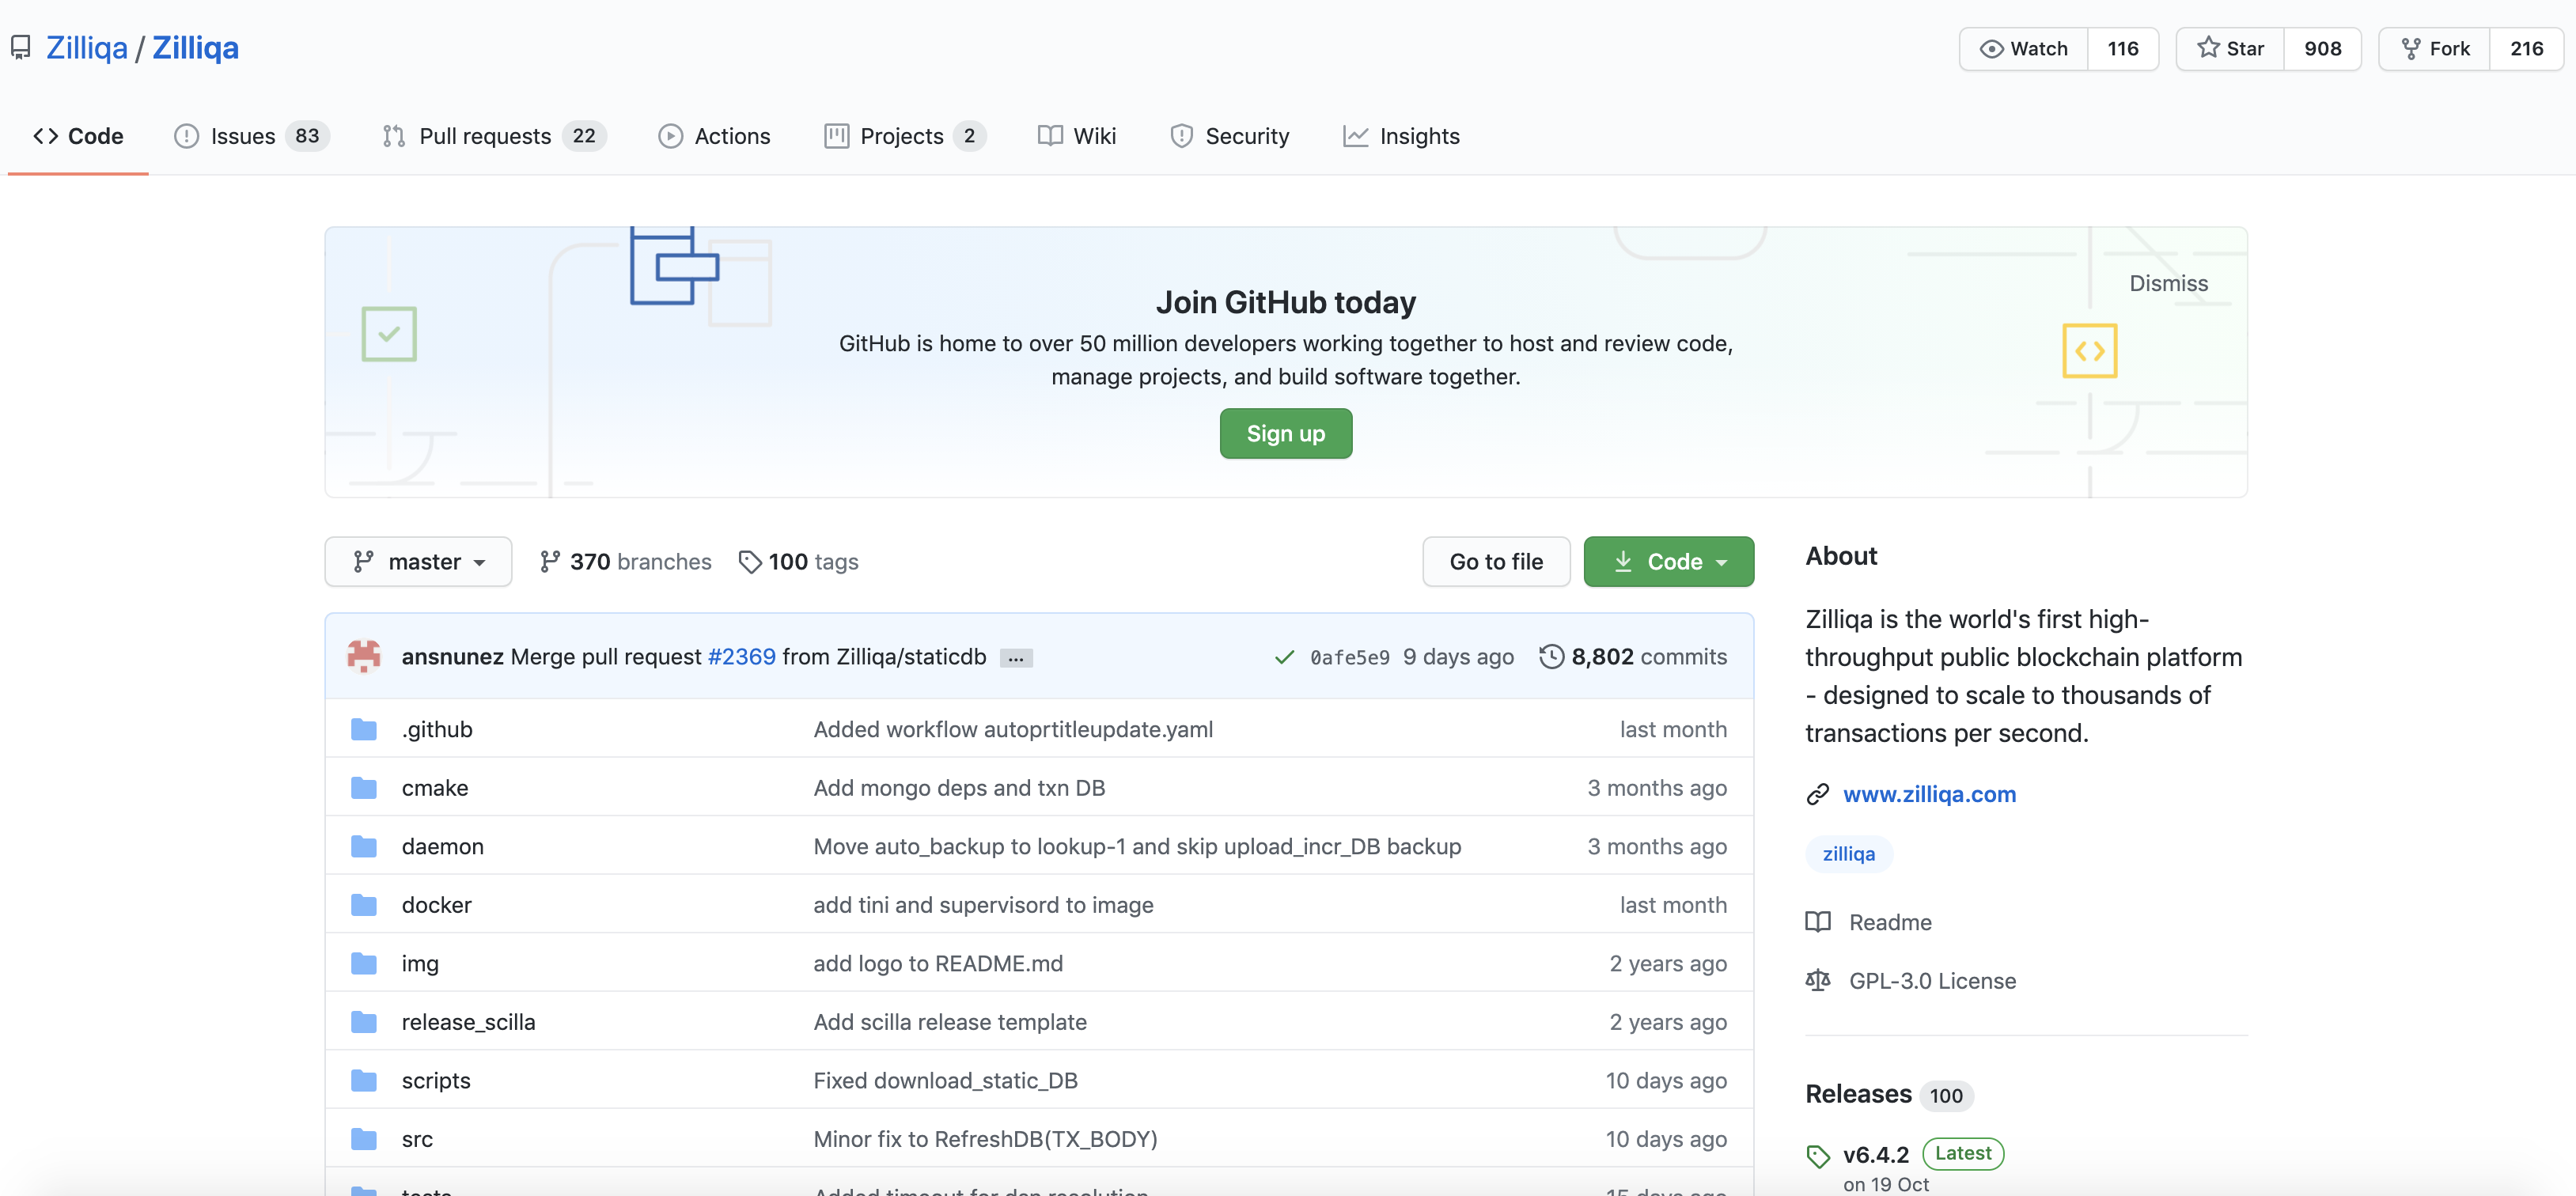Viewport: 2576px width, 1196px height.
Task: Toggle Watch on this repository
Action: point(2024,49)
